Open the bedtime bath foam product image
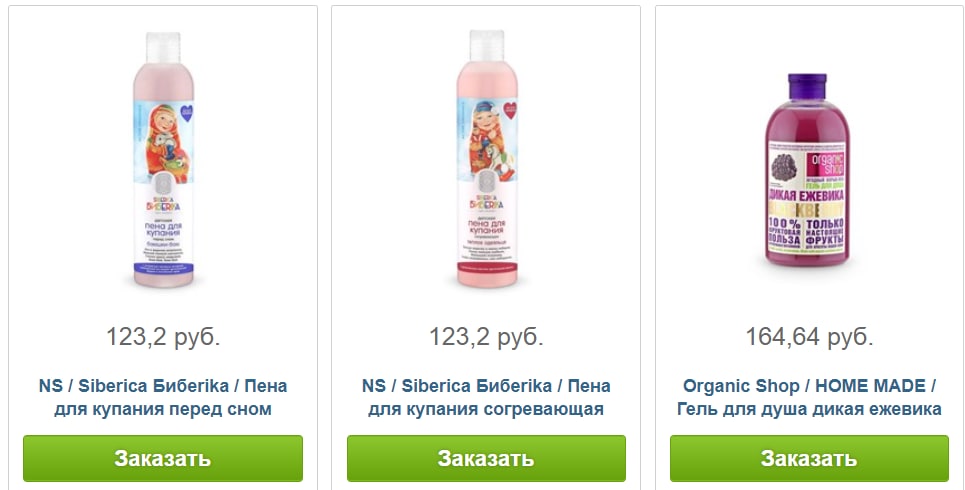Screen dimensions: 965x490 [x=163, y=160]
